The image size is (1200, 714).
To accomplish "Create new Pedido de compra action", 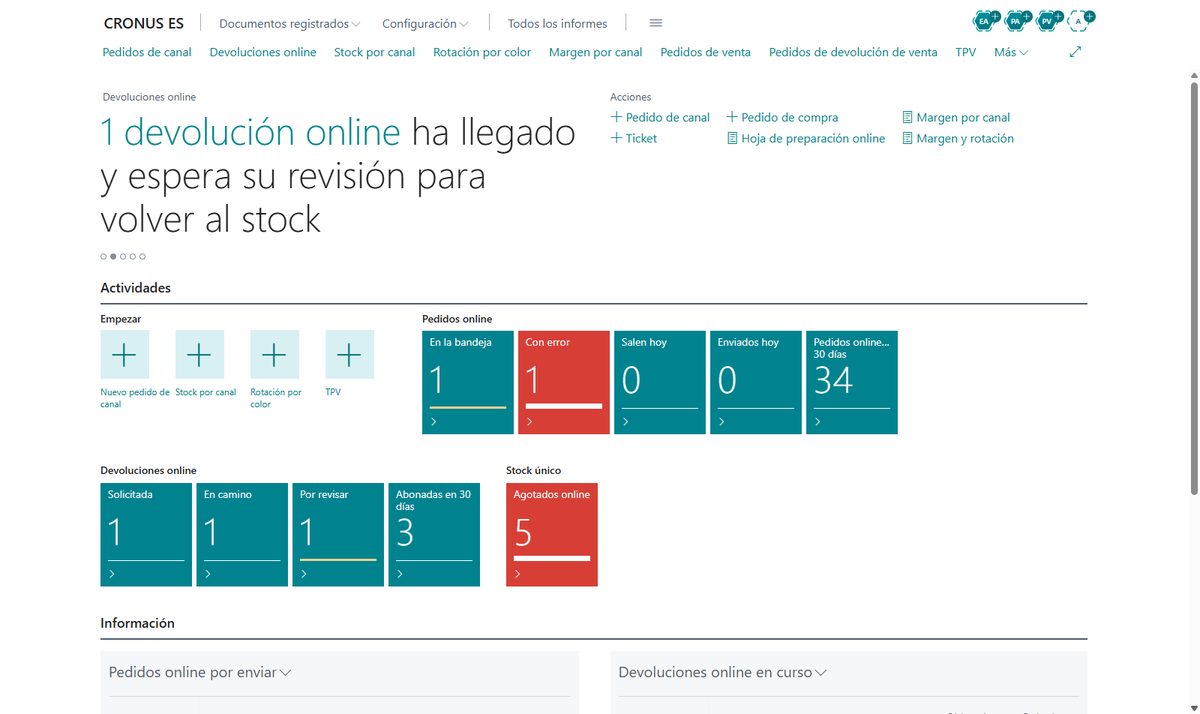I will 782,117.
